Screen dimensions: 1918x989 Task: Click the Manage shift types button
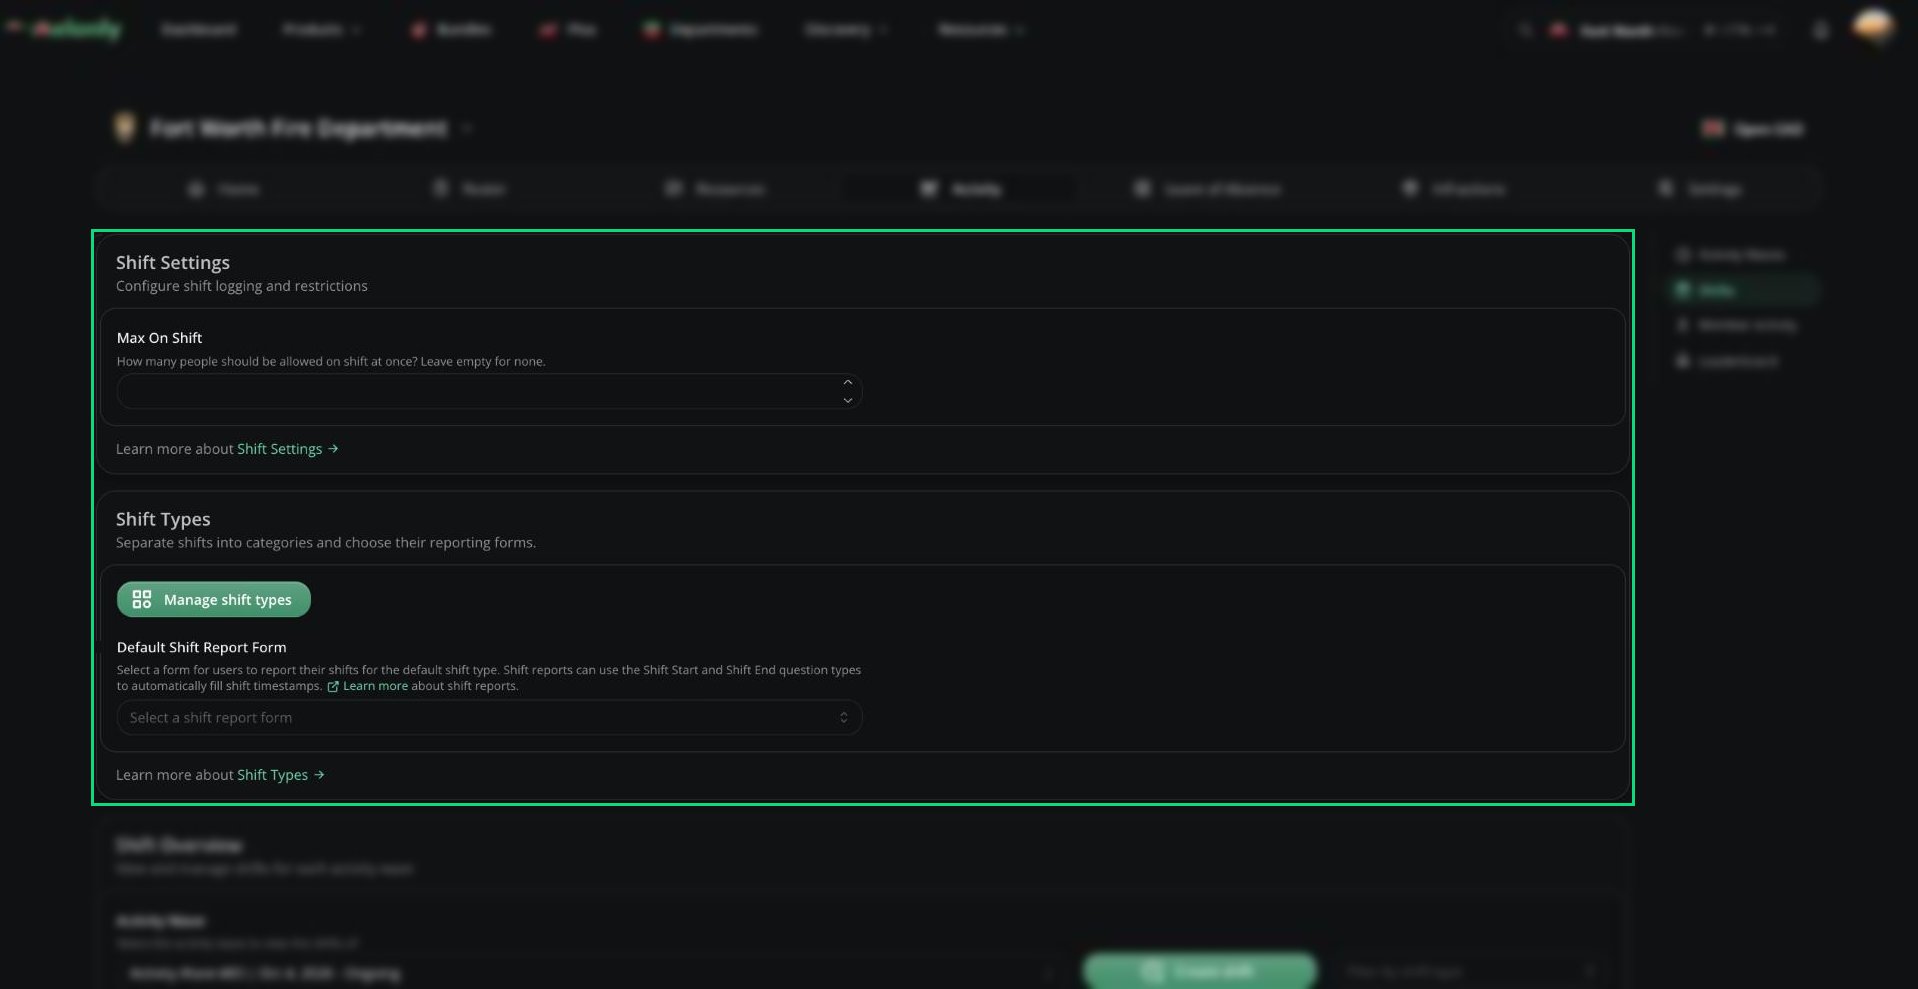tap(214, 600)
